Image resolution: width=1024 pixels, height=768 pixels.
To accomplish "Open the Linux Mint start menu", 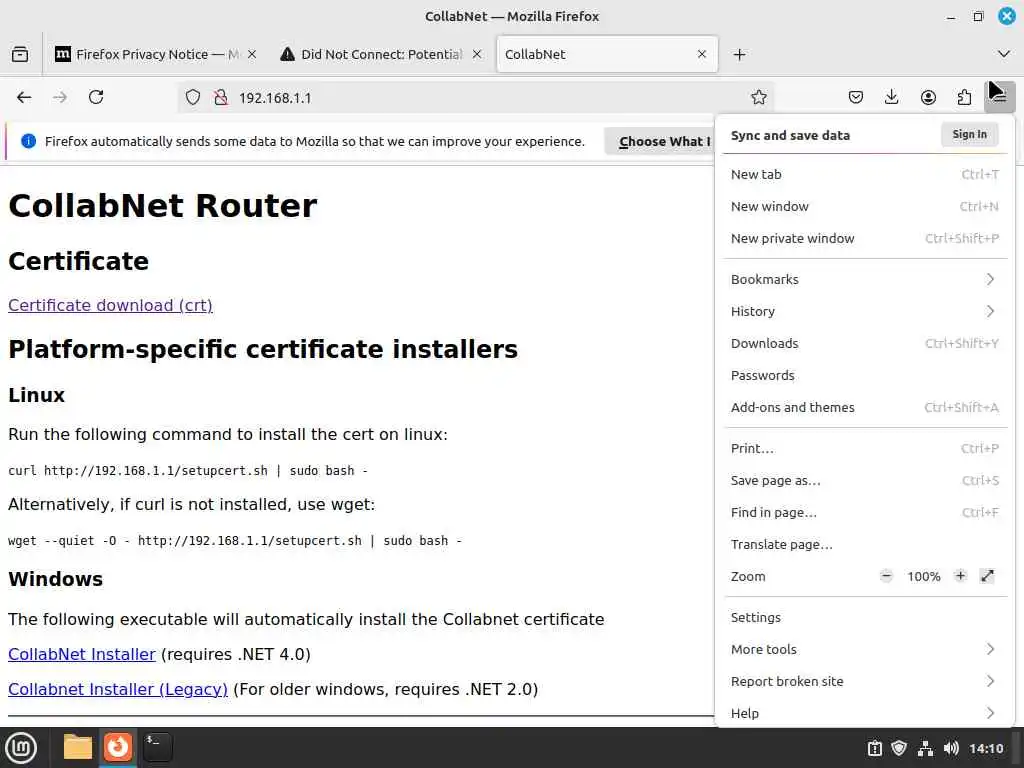I will coord(21,748).
